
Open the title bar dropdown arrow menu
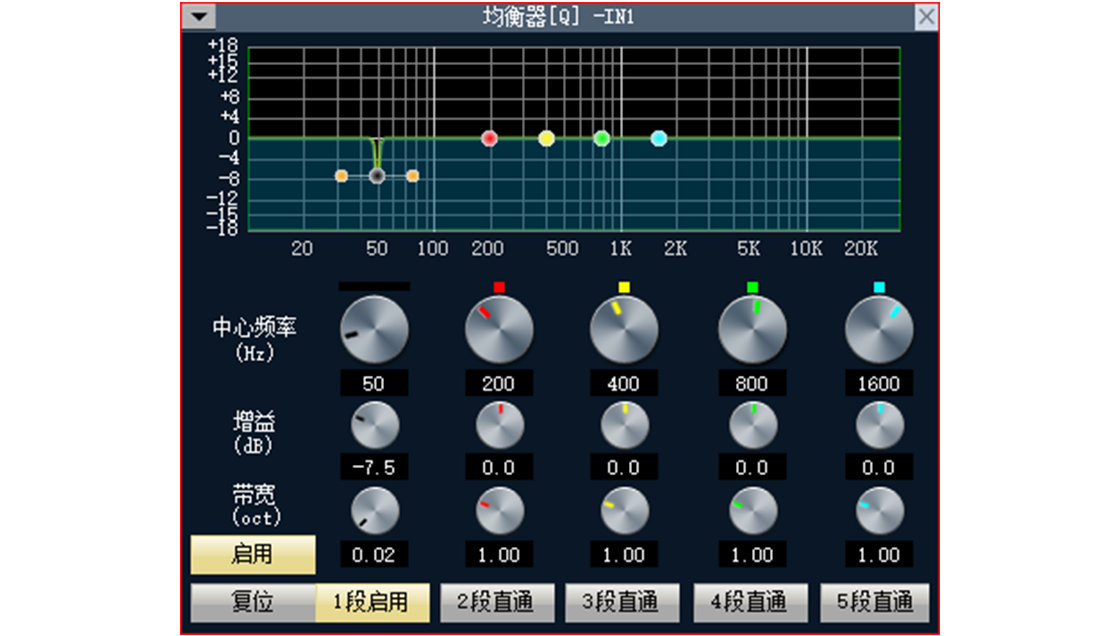pos(201,16)
